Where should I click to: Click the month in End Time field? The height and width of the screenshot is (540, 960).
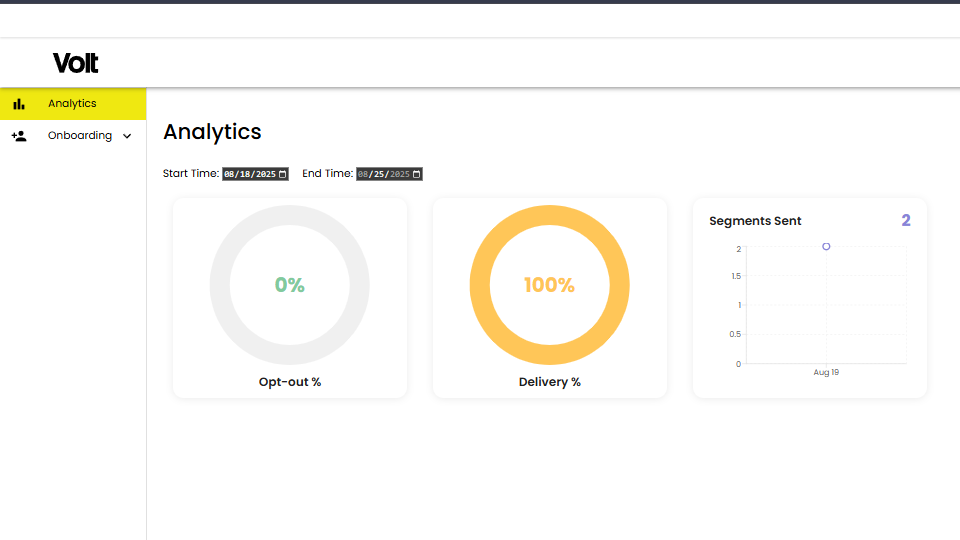pyautogui.click(x=363, y=174)
